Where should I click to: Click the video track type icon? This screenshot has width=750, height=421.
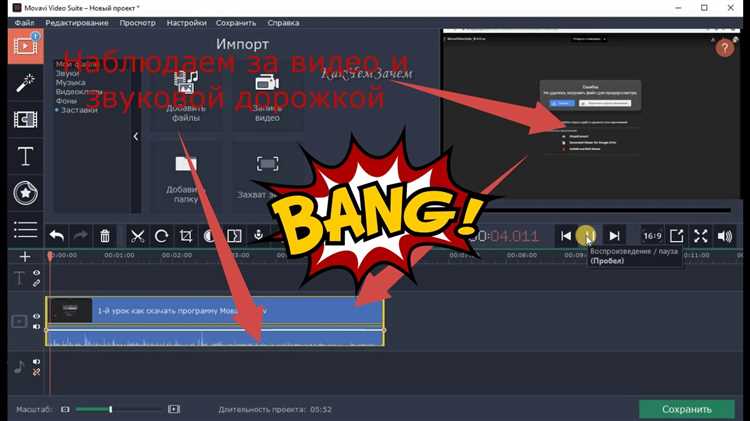19,321
